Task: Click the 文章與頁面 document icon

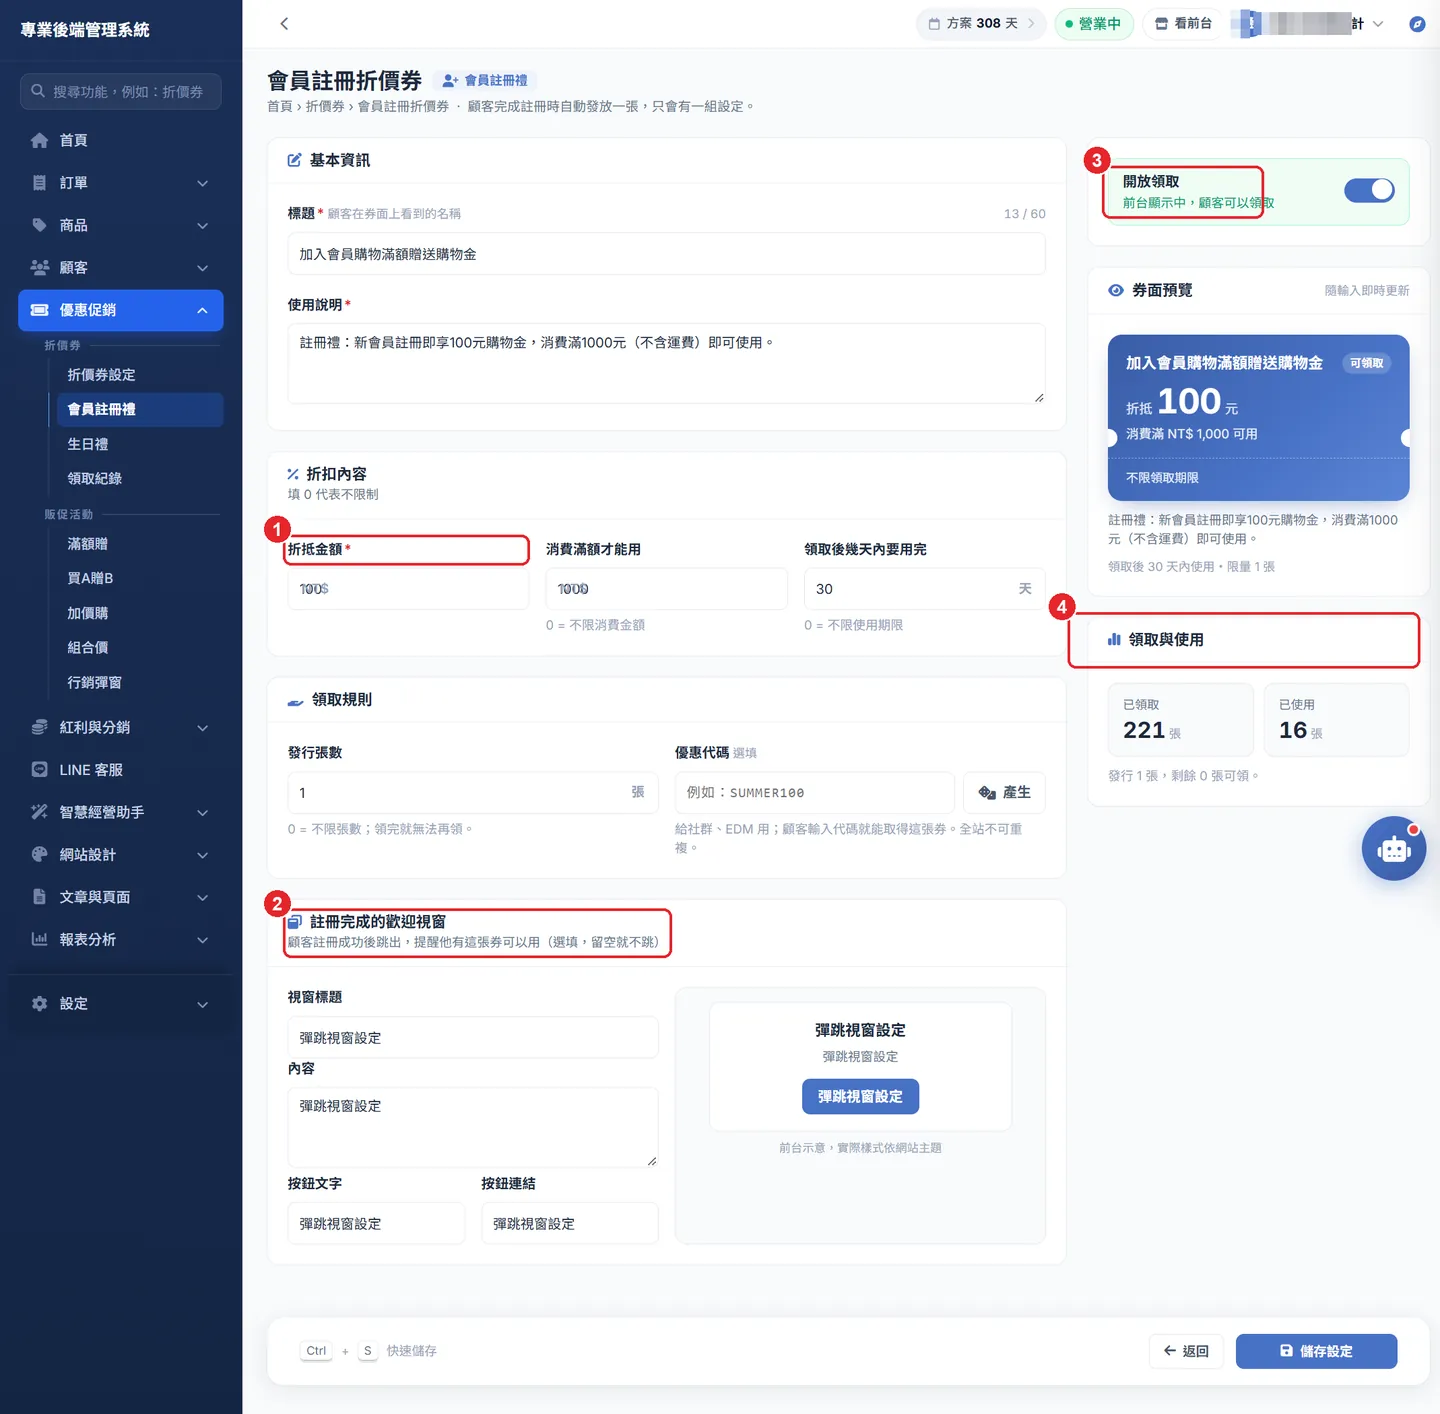Action: tap(39, 897)
